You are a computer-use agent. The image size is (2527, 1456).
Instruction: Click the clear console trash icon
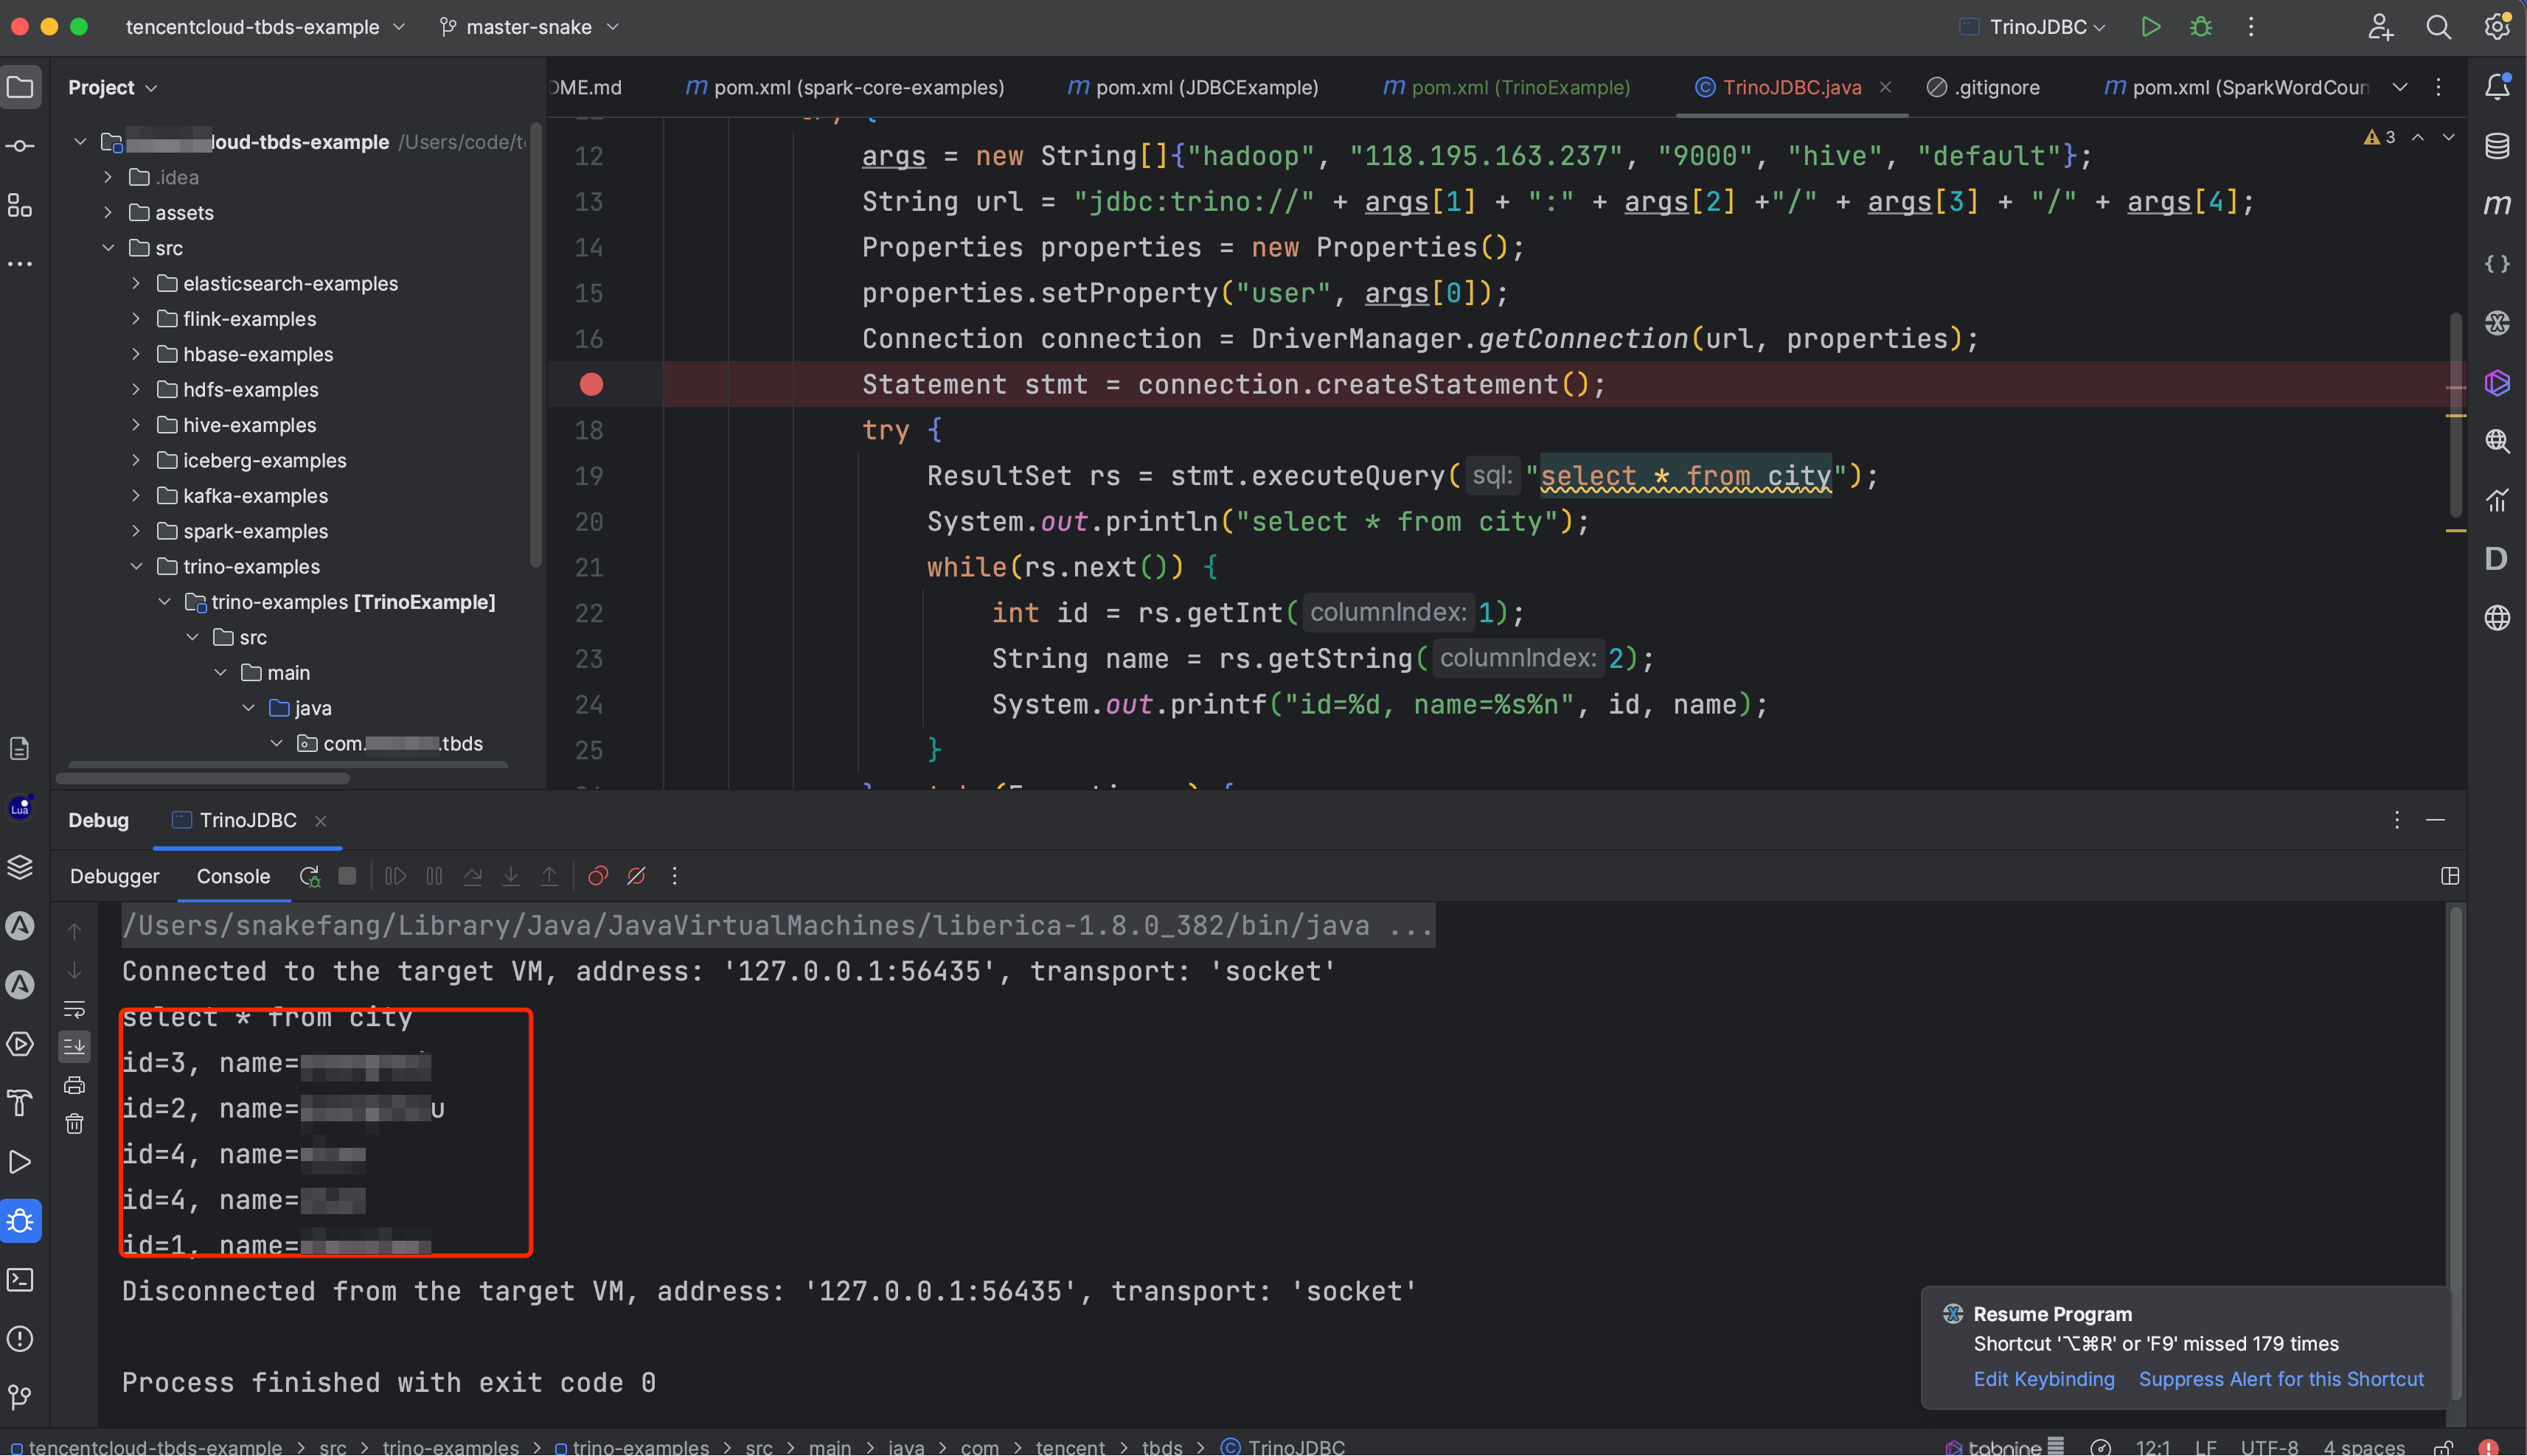tap(75, 1124)
